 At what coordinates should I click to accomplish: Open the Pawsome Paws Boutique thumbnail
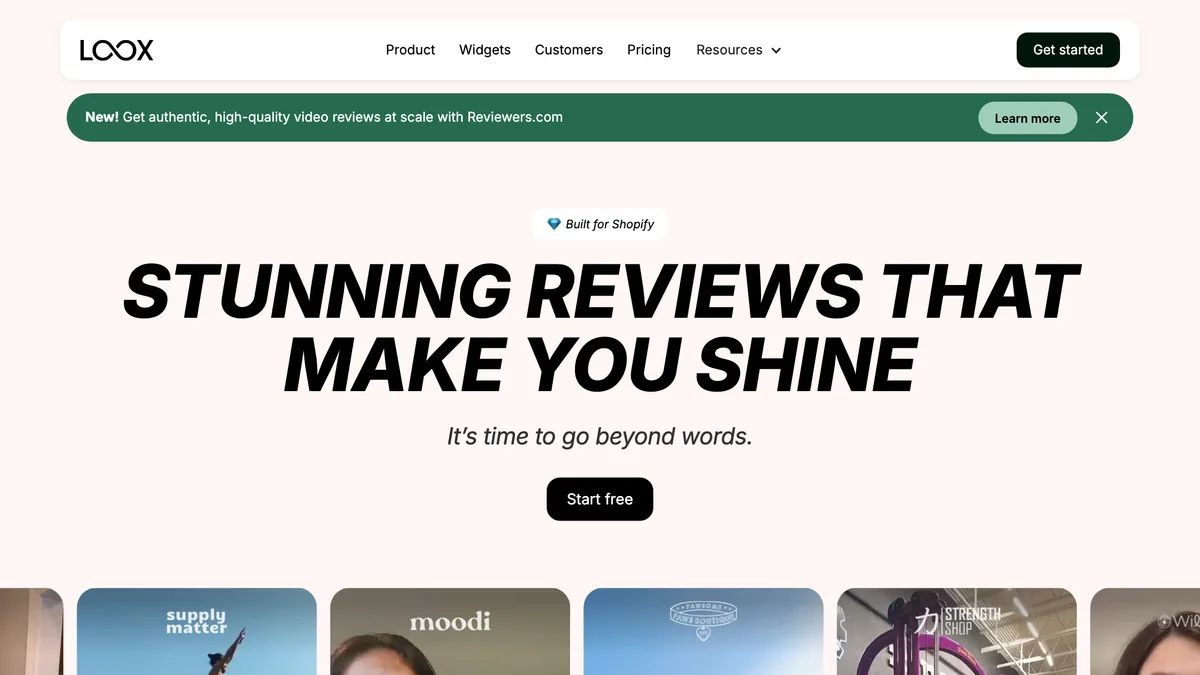[x=703, y=631]
